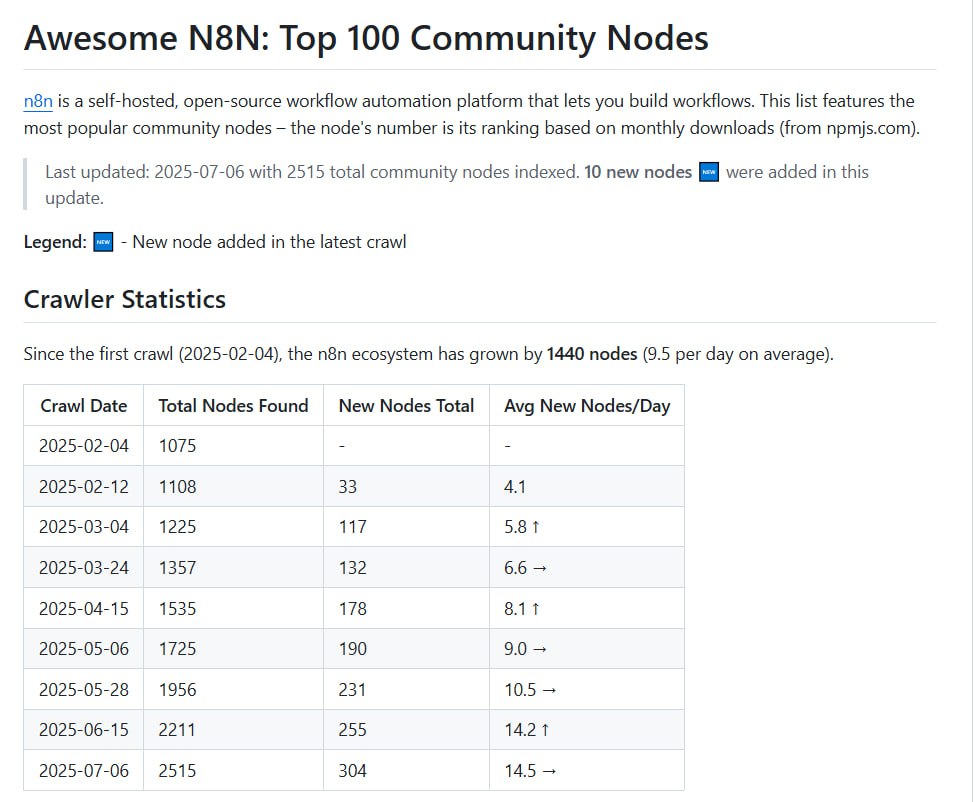Viewport: 975px width, 802px height.
Task: Select the crawl date cell 2025-05-06
Action: click(84, 648)
